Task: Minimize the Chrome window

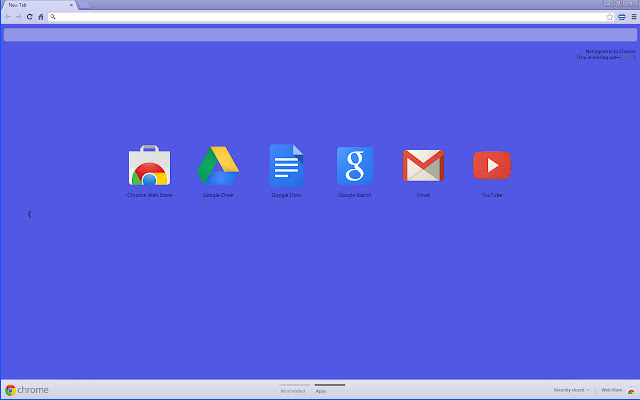Action: (x=609, y=3)
